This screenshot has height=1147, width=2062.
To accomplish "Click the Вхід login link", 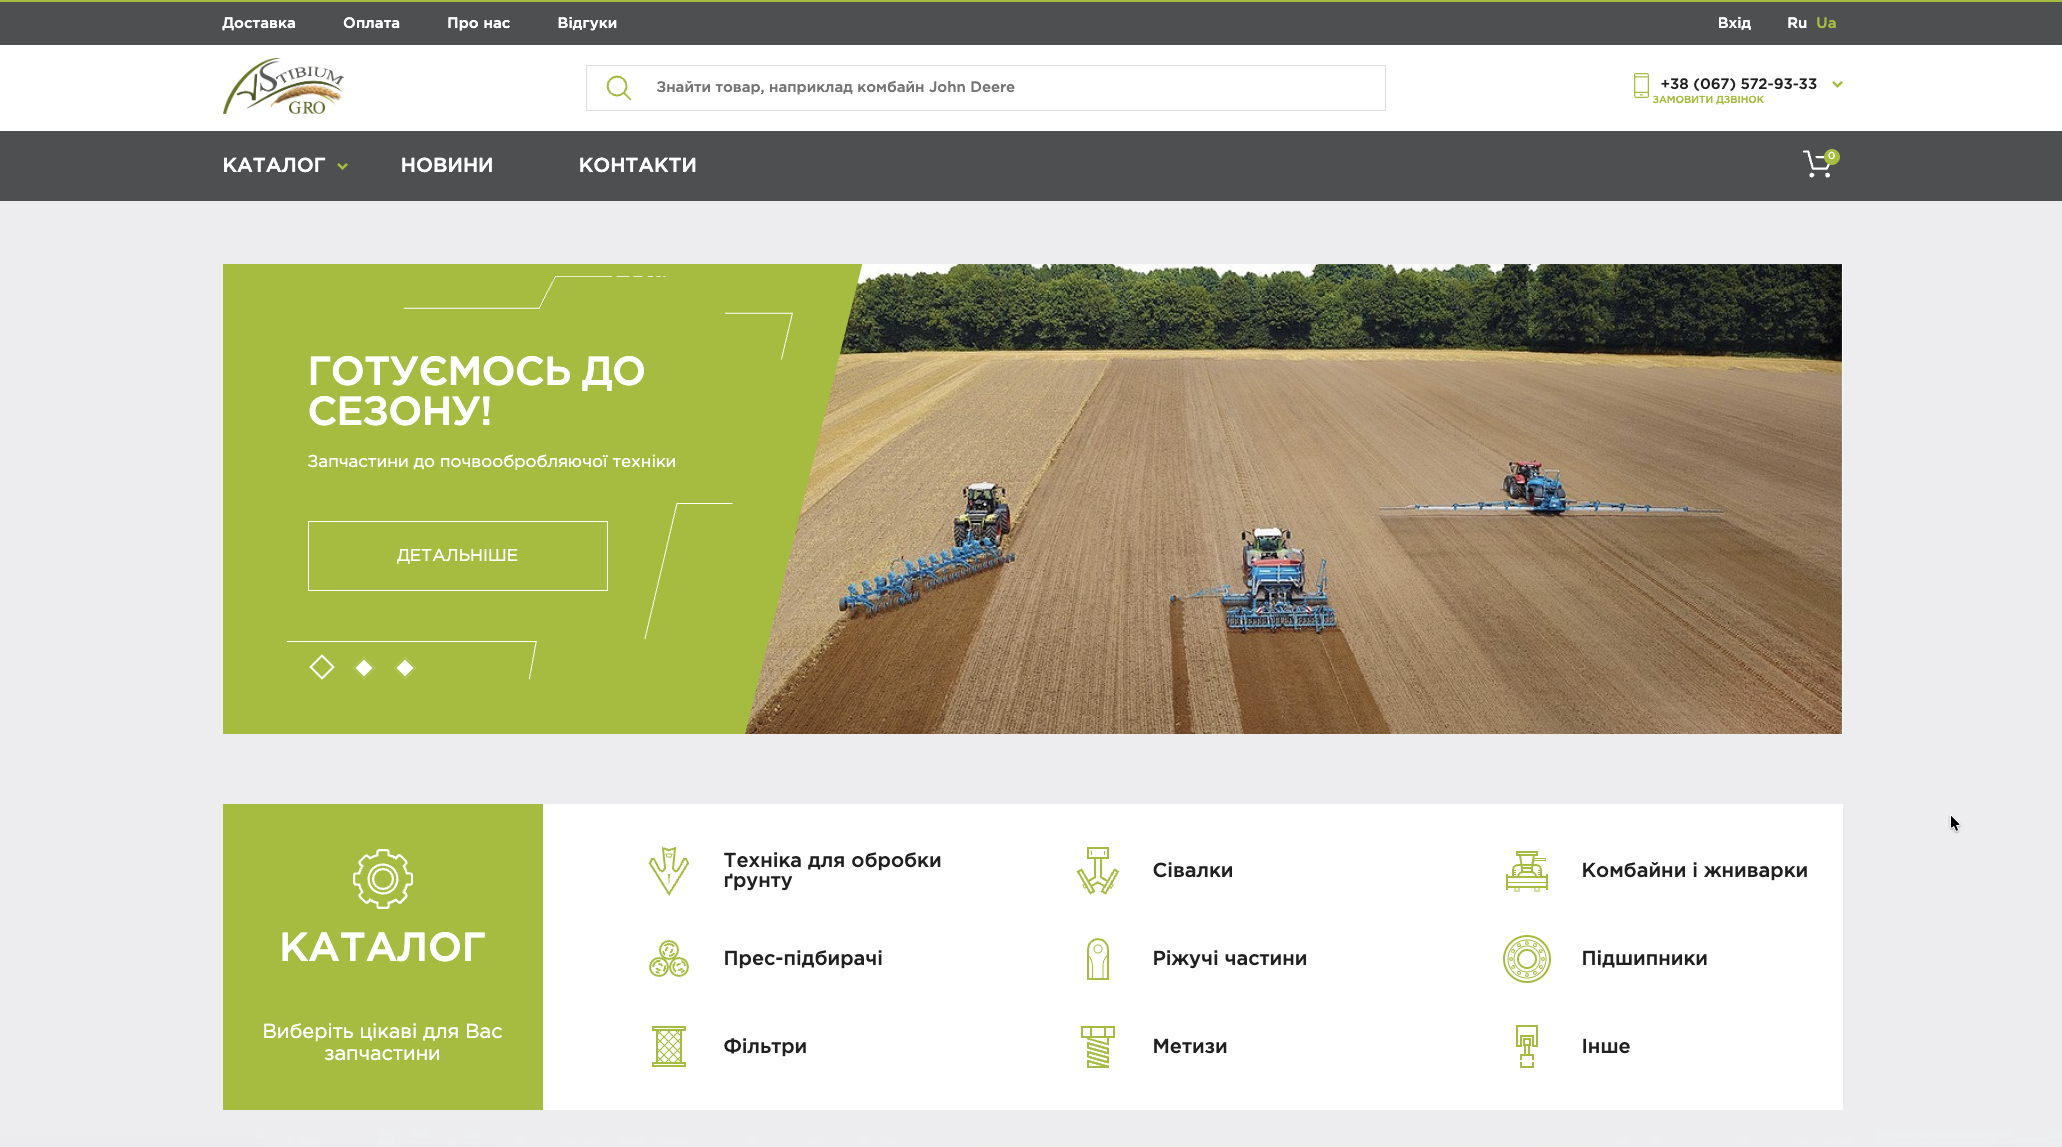I will (x=1734, y=23).
